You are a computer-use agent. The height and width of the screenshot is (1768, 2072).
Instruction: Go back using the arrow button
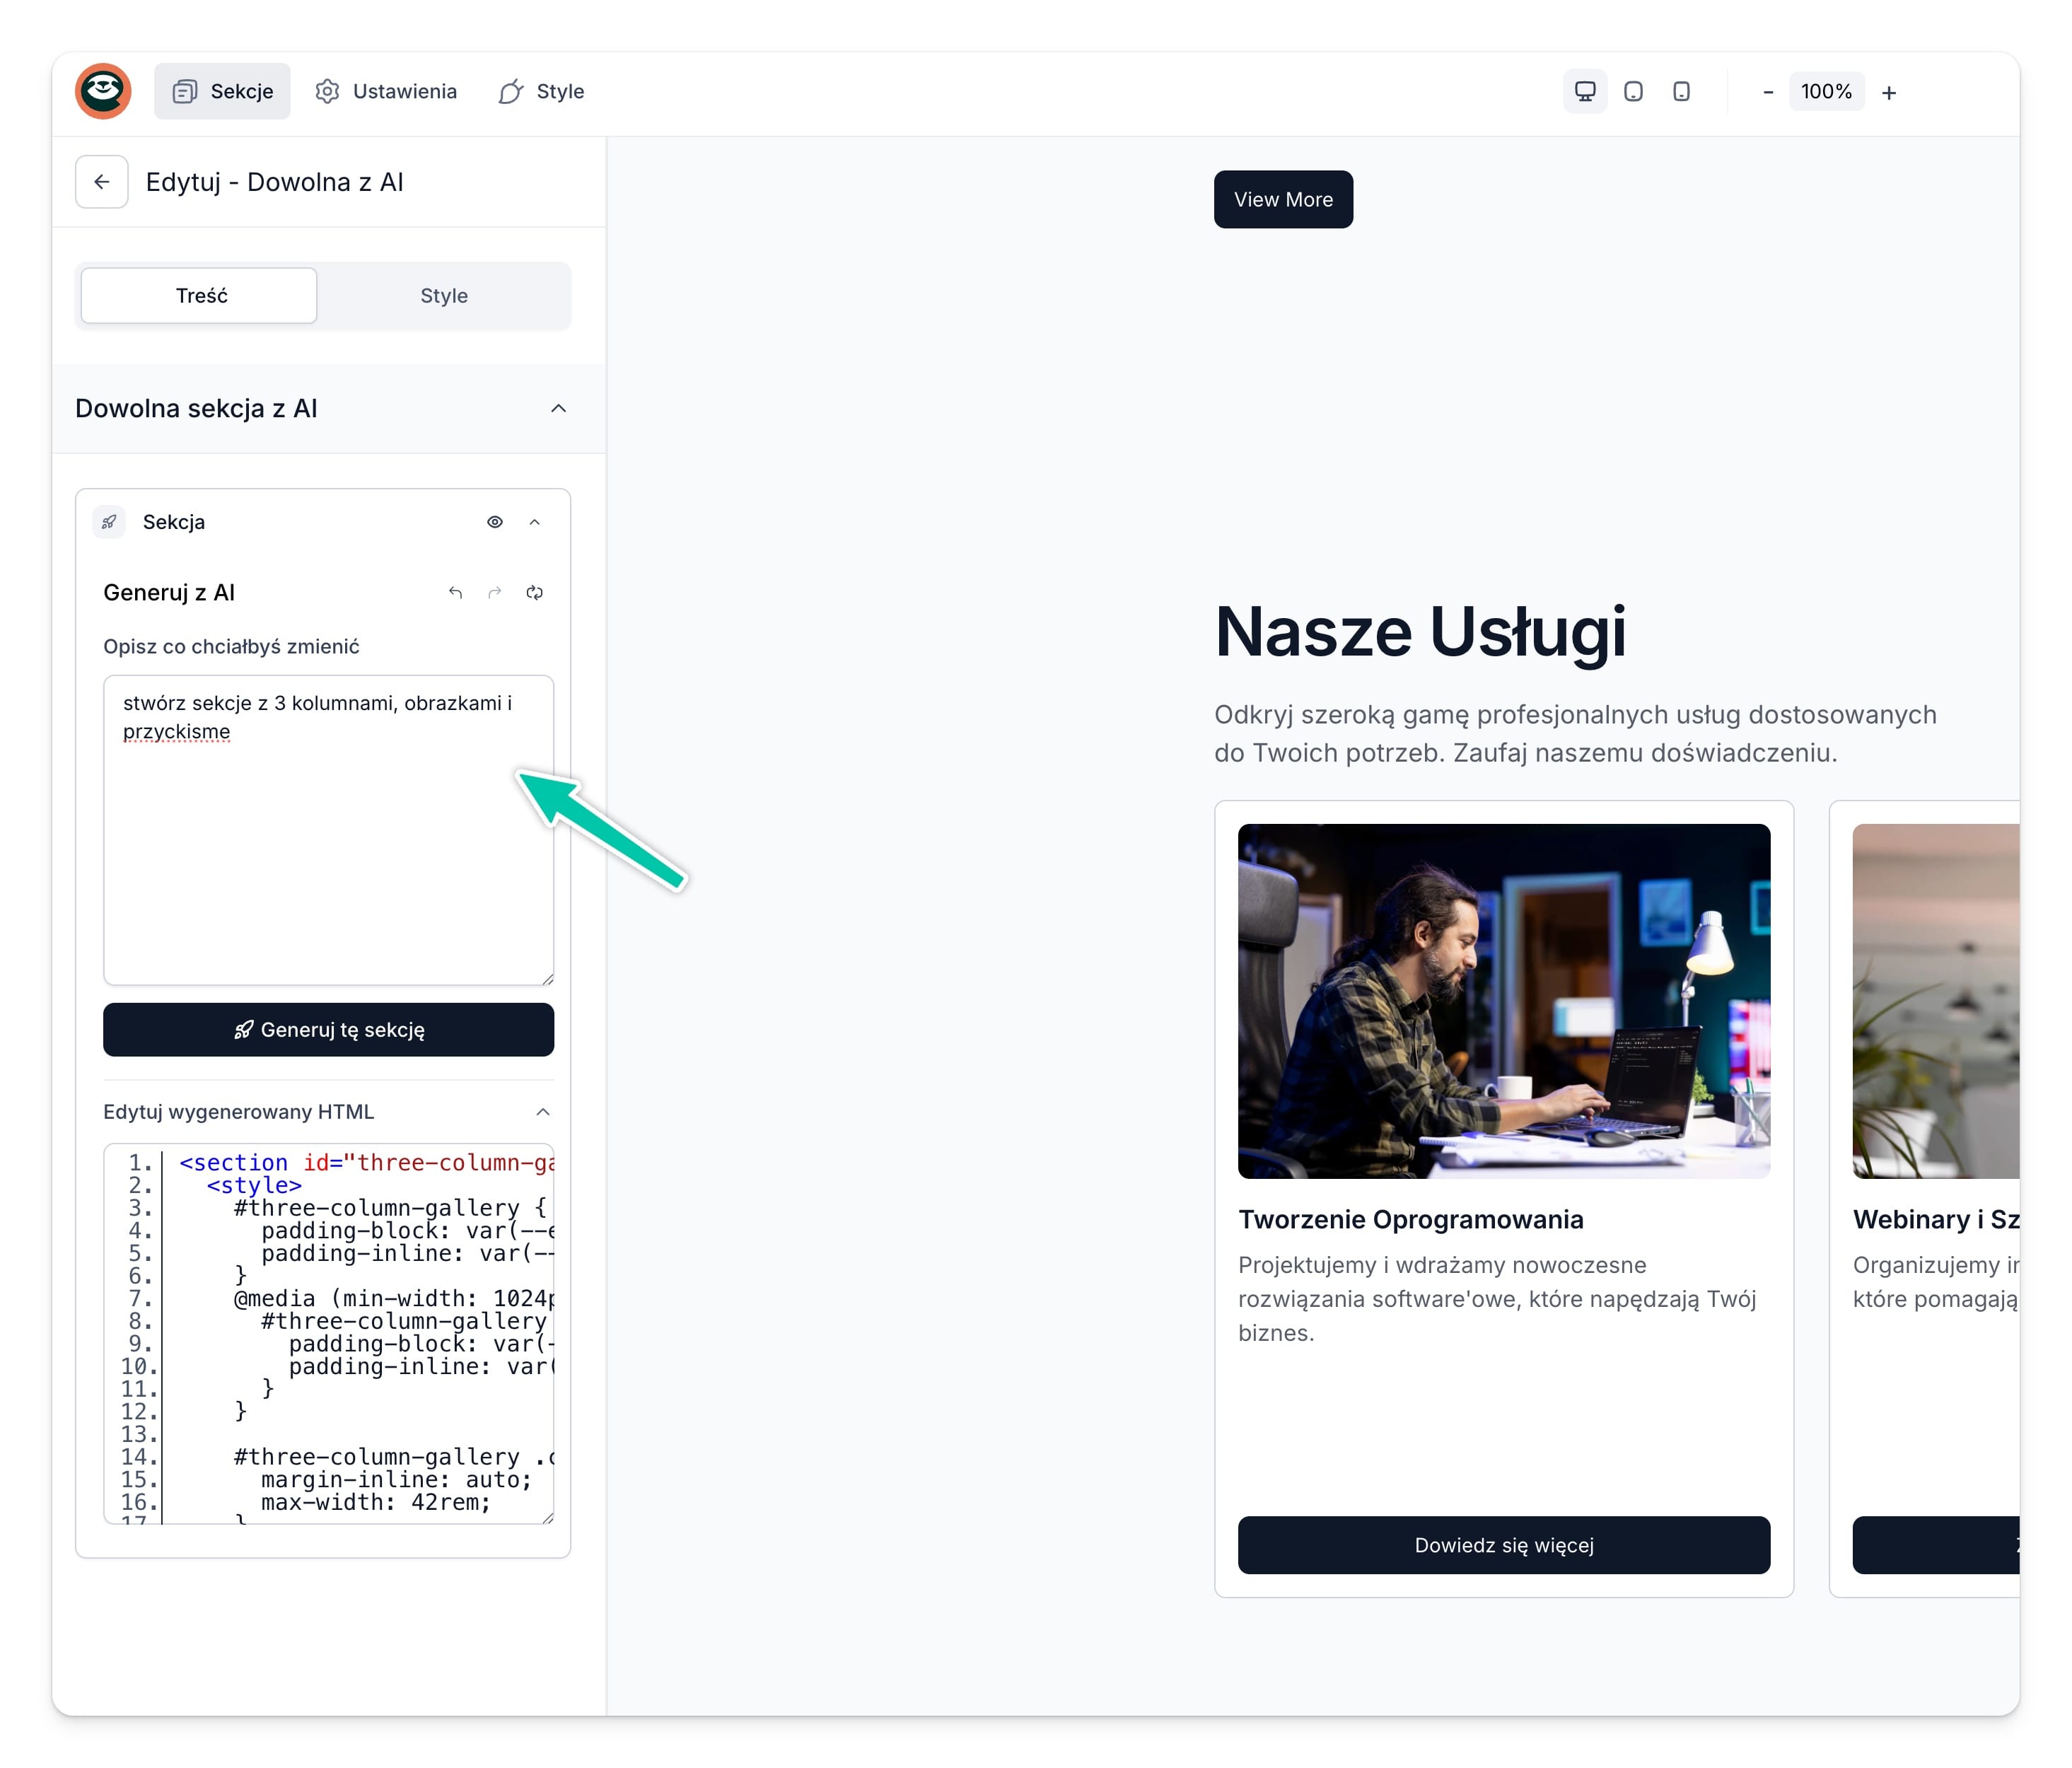pyautogui.click(x=102, y=182)
